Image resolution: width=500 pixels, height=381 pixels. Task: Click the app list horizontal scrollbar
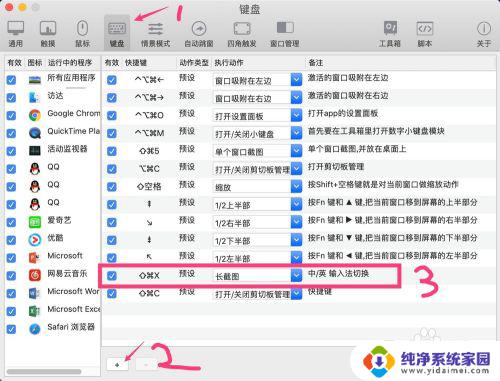44,371
